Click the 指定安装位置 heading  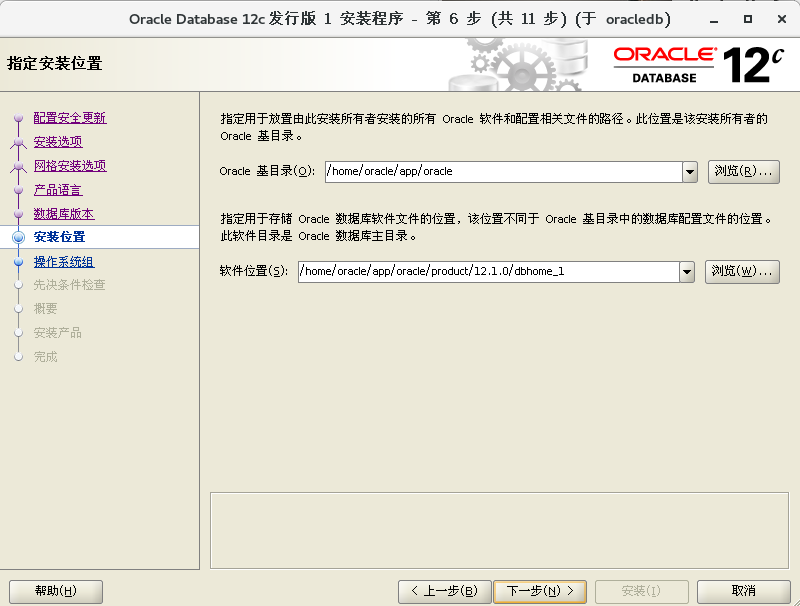point(55,64)
